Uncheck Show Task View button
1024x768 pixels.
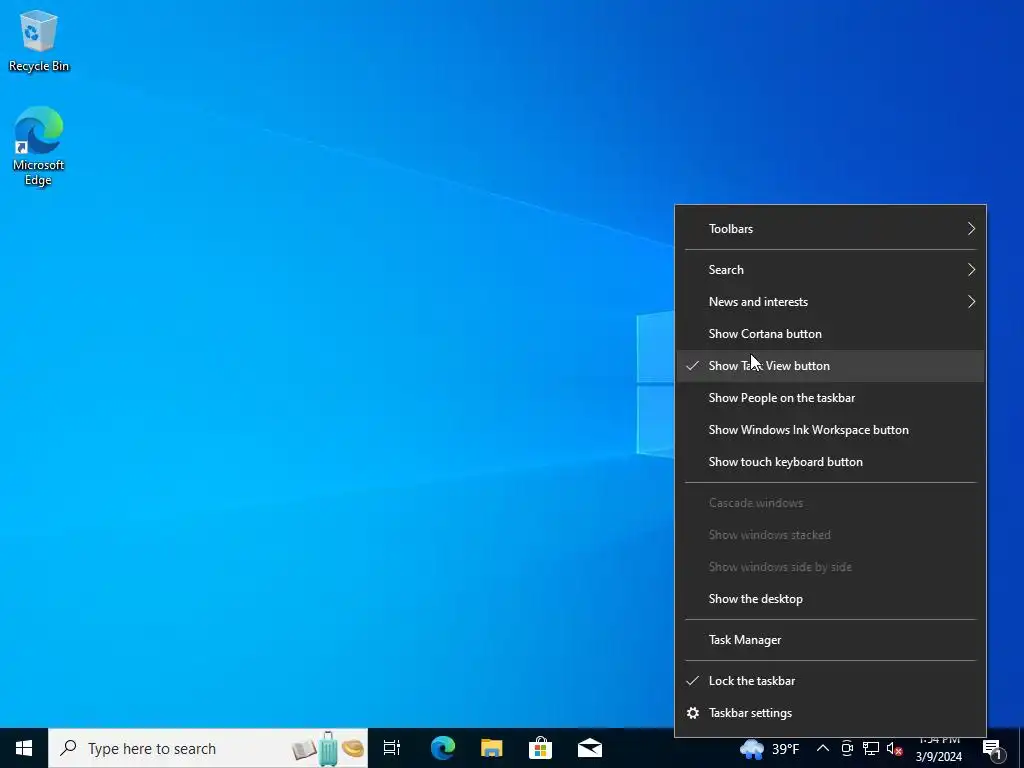click(x=831, y=366)
